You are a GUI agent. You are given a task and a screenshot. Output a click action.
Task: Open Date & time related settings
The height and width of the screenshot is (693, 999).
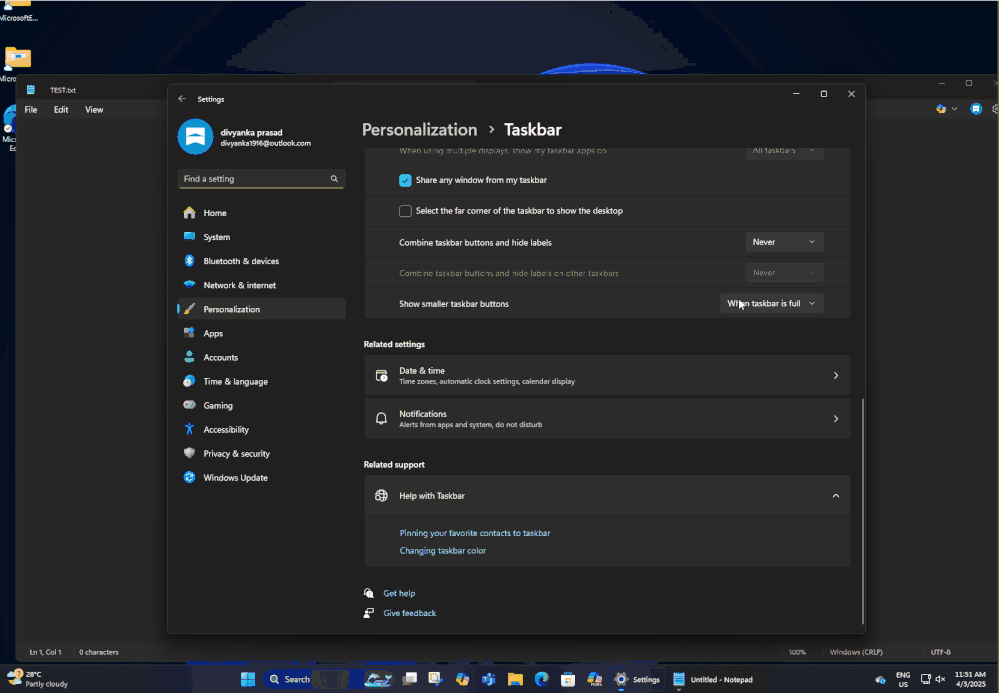[607, 375]
